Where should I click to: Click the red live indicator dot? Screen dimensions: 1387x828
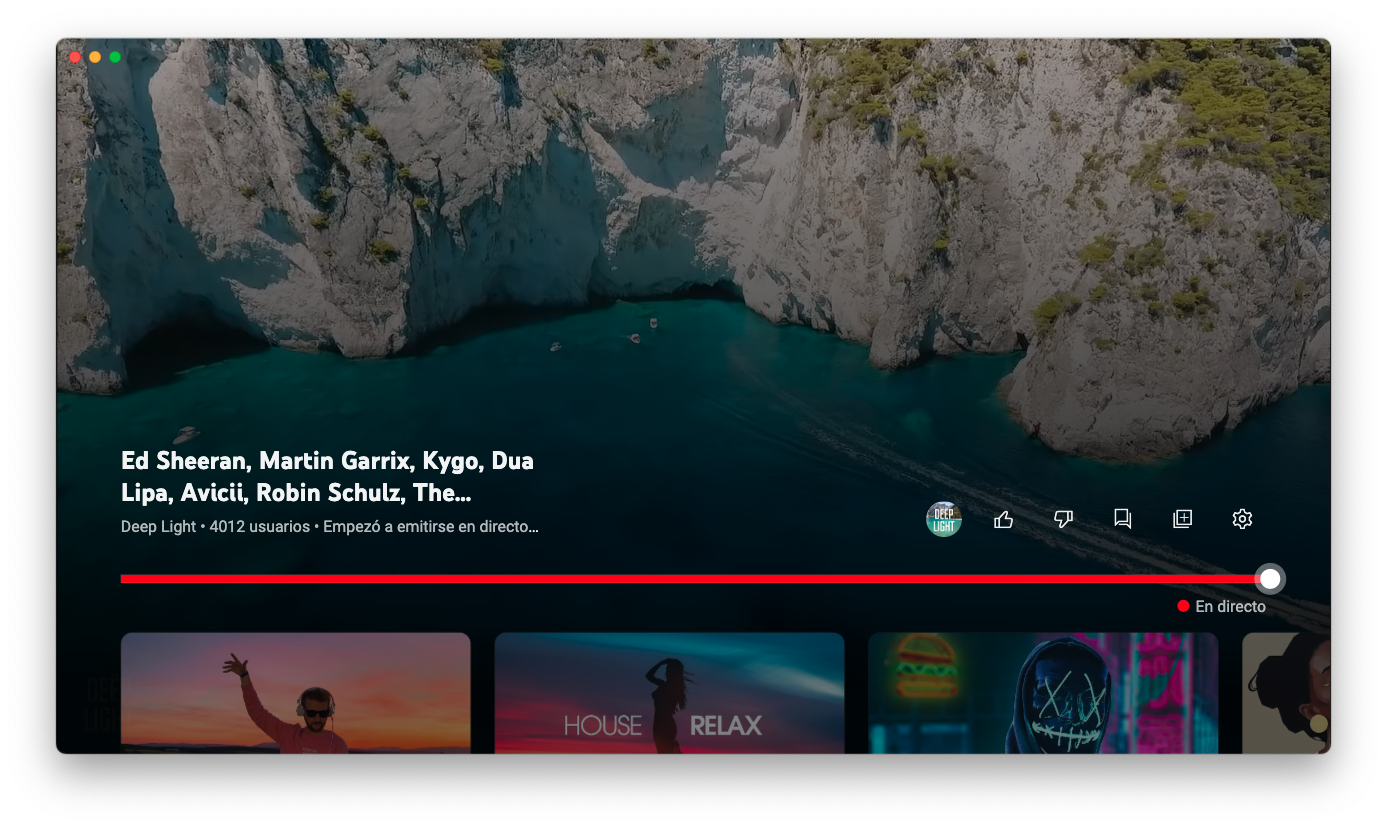(x=1183, y=606)
